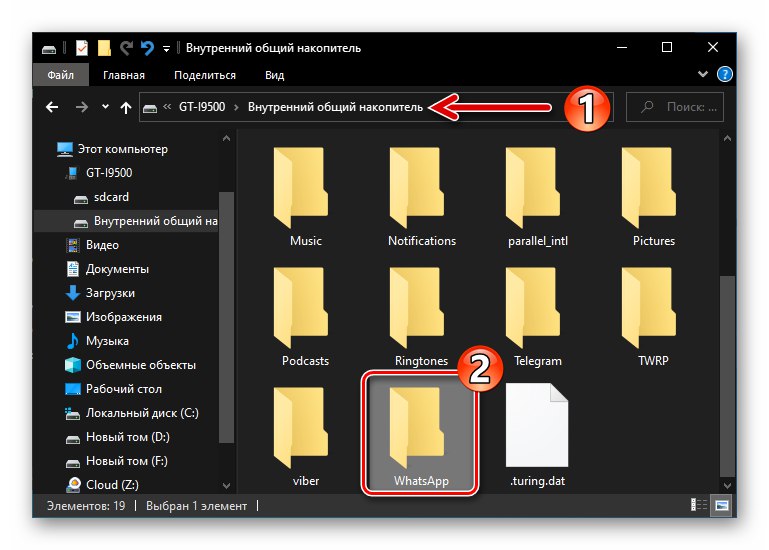Select the parallel_intl folder
769x550 pixels.
pos(538,197)
